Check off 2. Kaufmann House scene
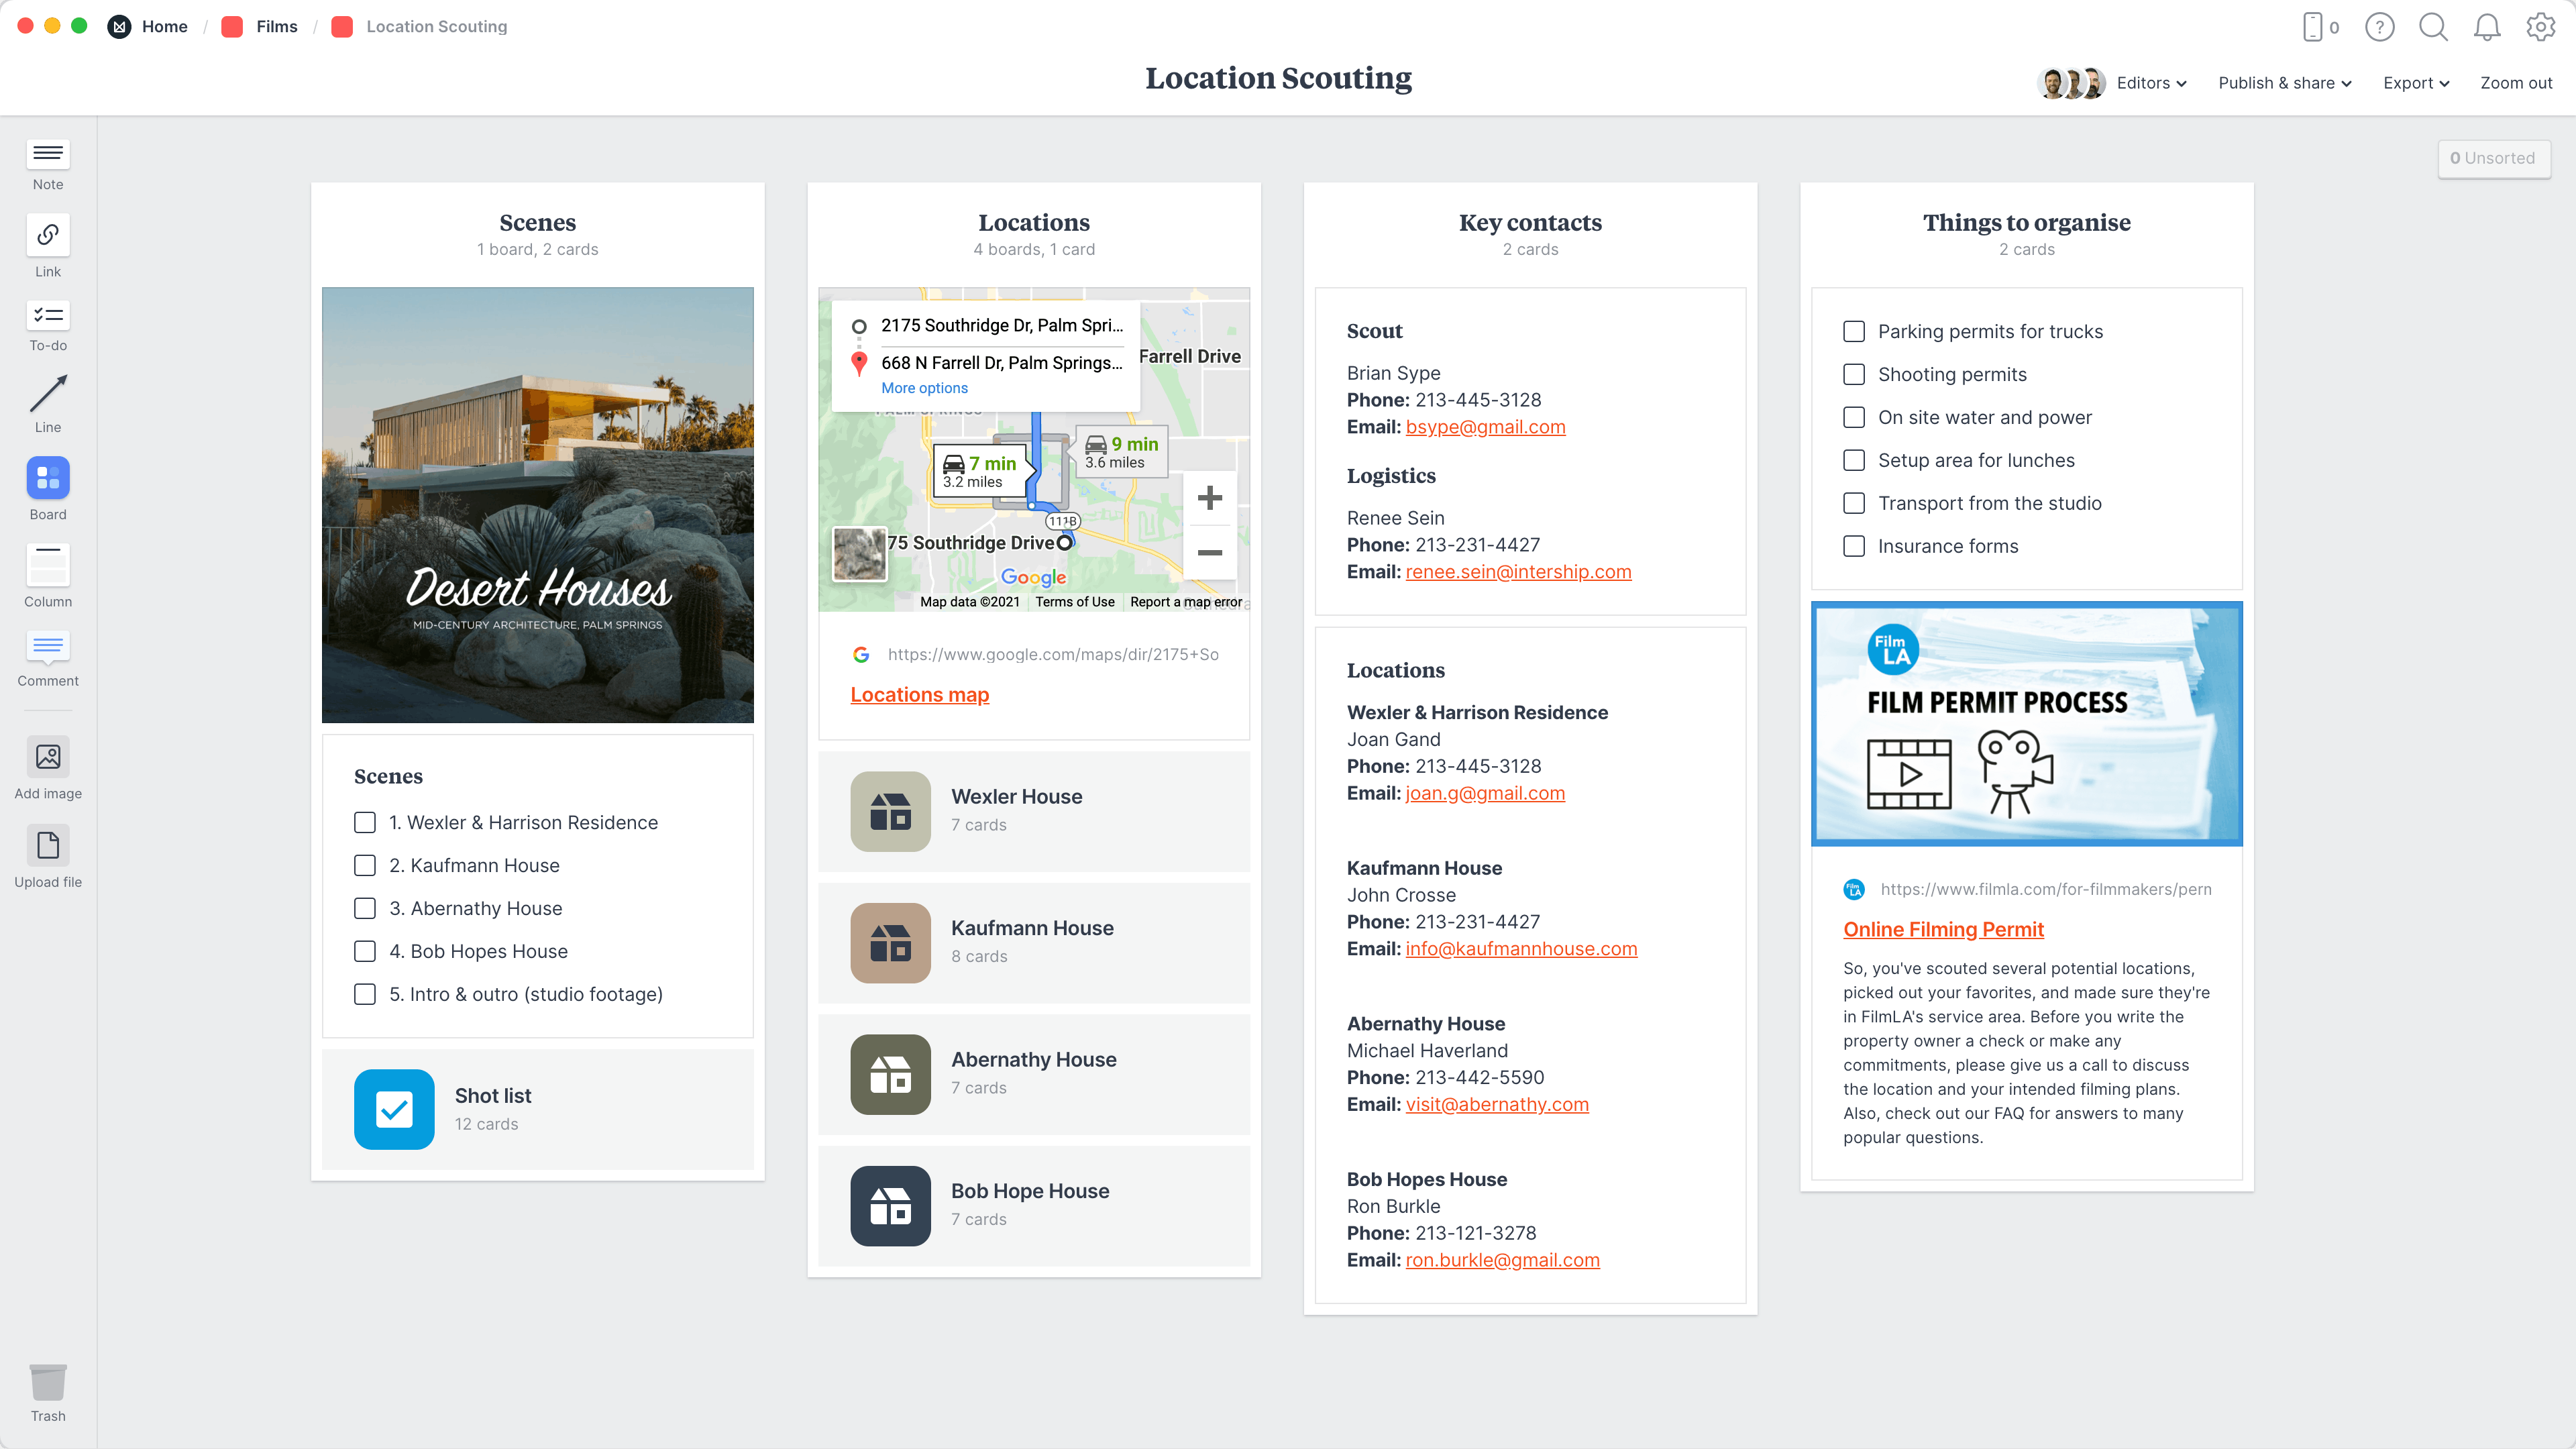The image size is (2576, 1449). [x=364, y=865]
